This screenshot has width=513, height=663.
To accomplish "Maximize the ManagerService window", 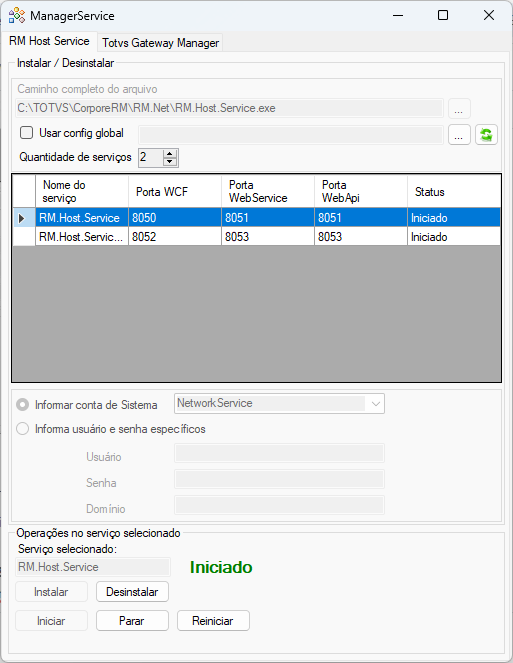I will pyautogui.click(x=443, y=16).
